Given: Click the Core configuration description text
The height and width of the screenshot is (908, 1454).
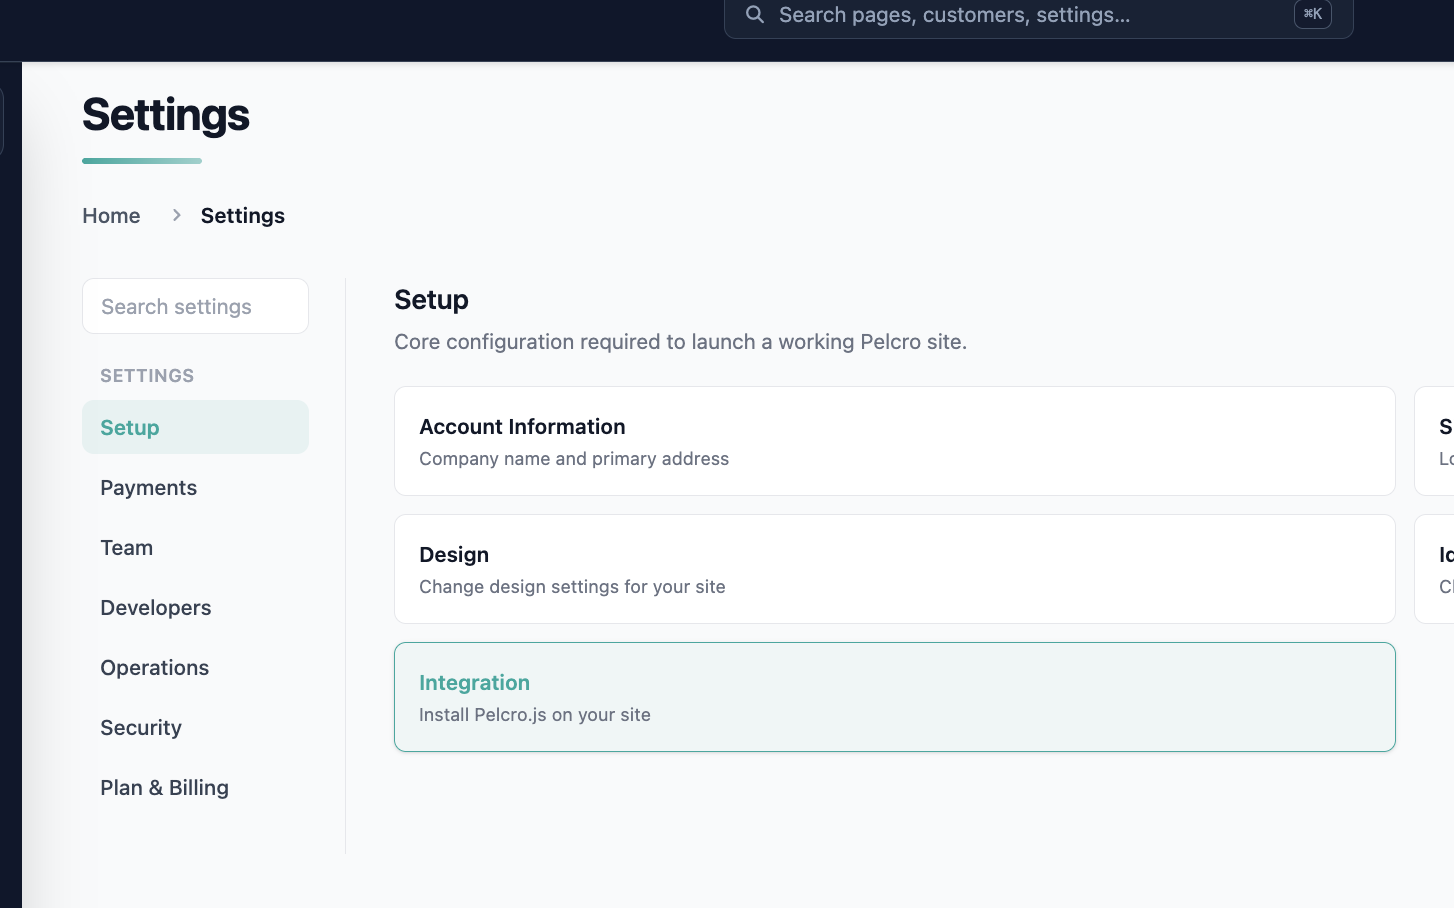Looking at the screenshot, I should 681,342.
